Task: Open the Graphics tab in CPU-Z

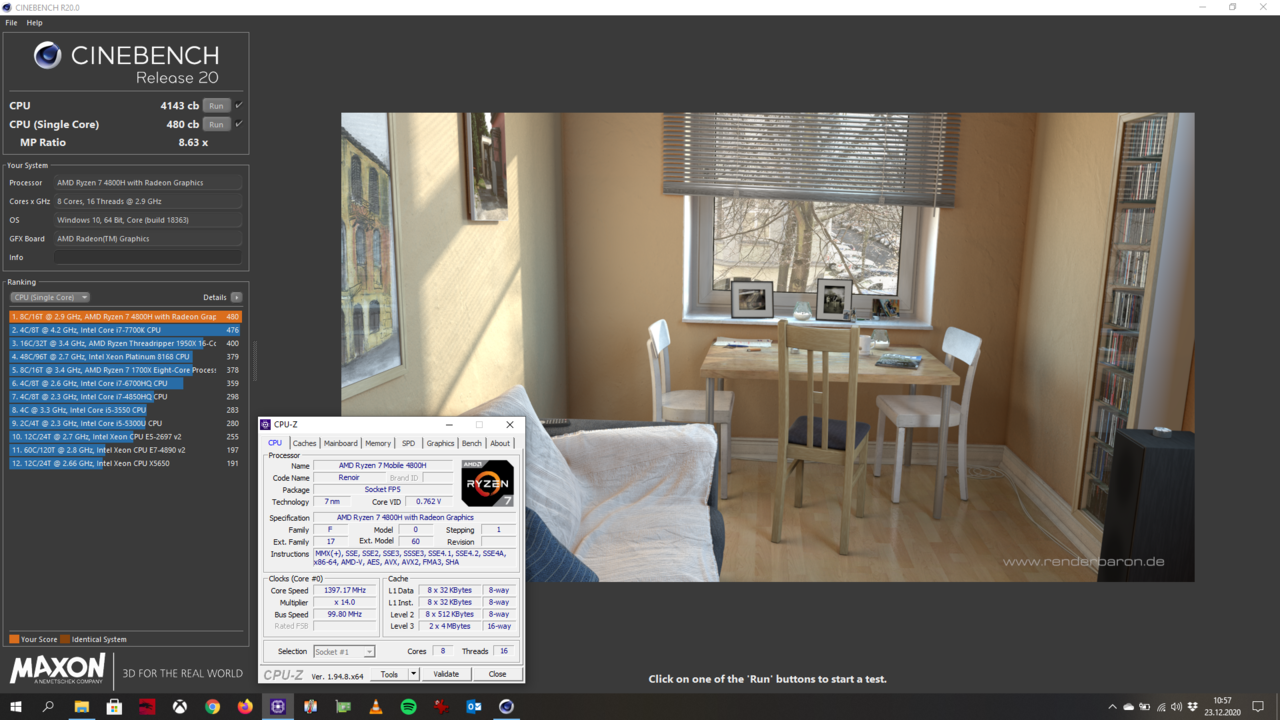Action: 440,443
